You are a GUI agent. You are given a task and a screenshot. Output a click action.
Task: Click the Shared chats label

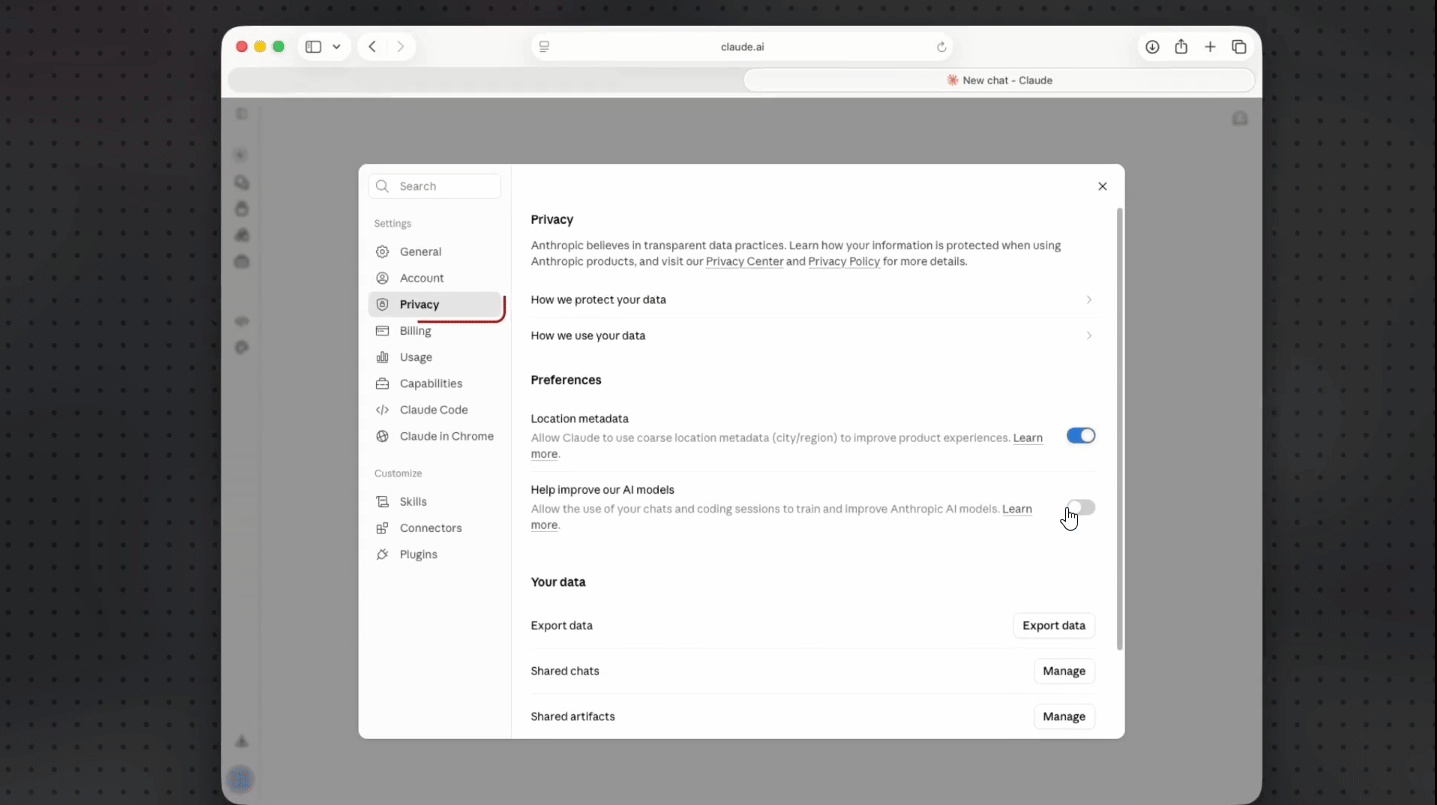(x=565, y=671)
